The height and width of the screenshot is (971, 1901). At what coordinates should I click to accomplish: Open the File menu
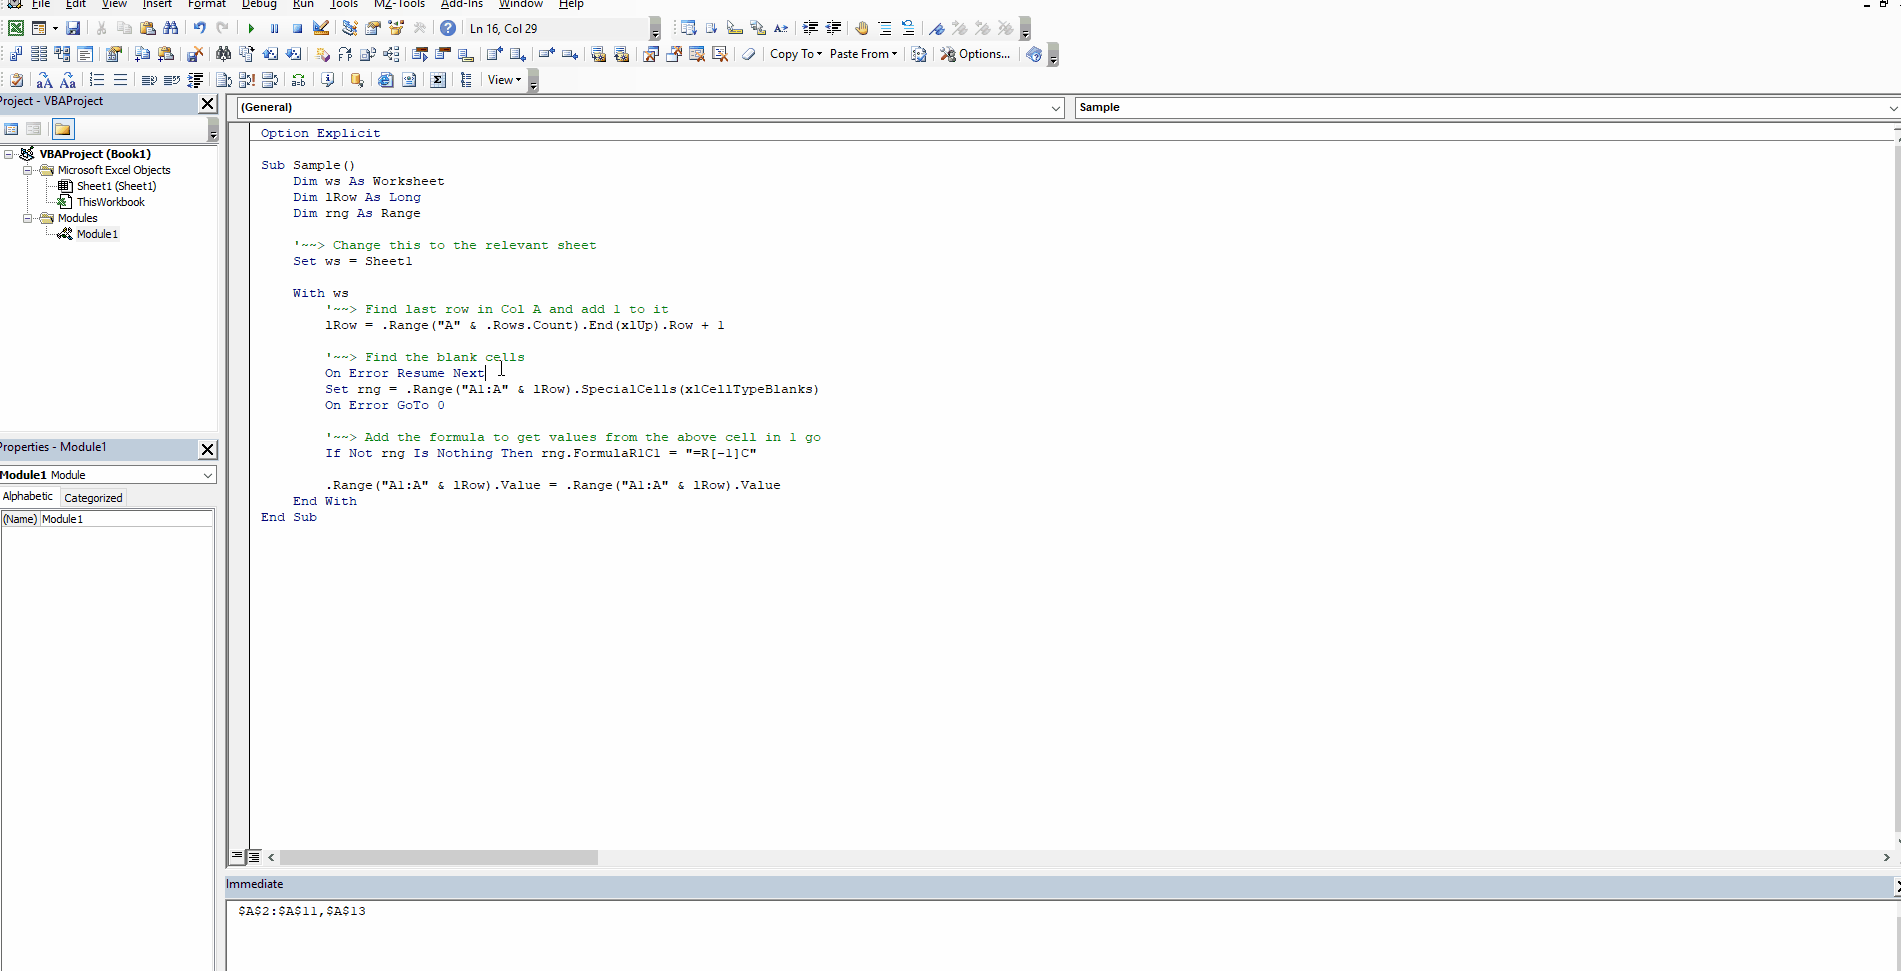point(41,4)
